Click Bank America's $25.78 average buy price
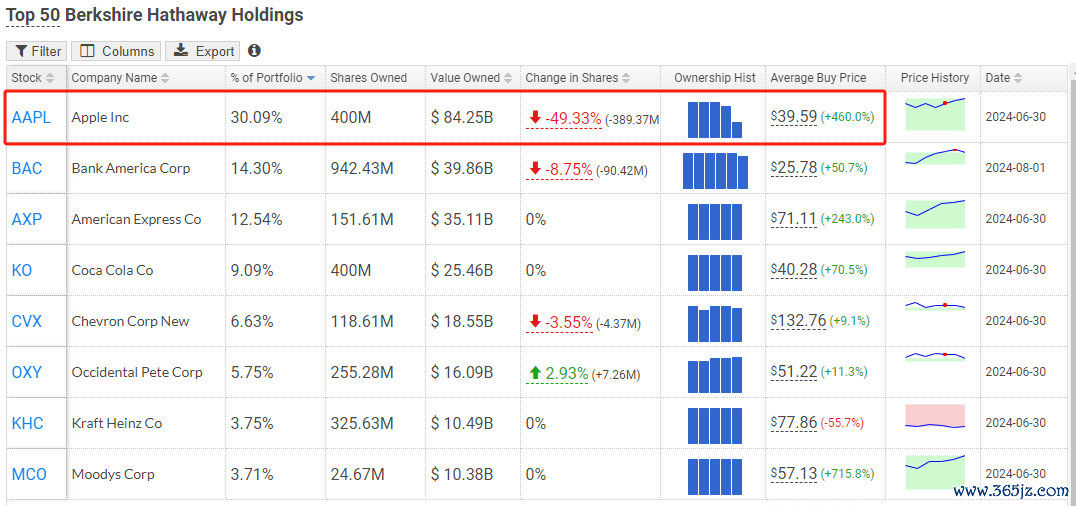The height and width of the screenshot is (506, 1076). [x=794, y=168]
